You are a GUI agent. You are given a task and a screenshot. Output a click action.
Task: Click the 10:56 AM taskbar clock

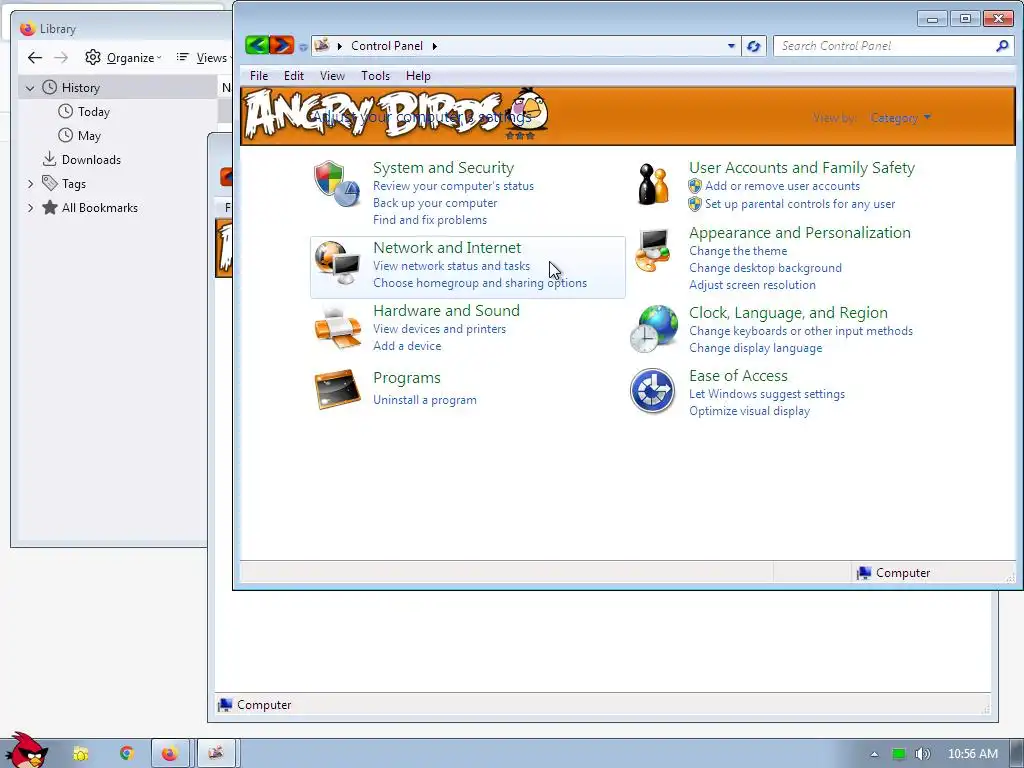(x=972, y=754)
